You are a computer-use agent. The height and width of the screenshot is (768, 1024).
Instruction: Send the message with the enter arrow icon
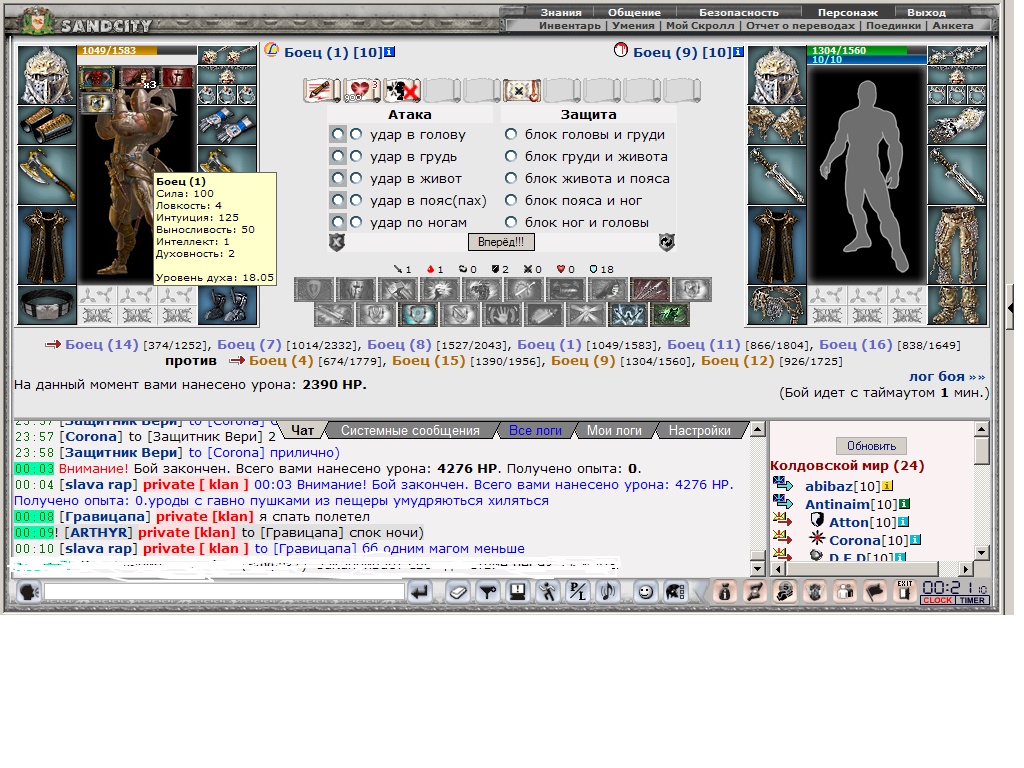(420, 592)
